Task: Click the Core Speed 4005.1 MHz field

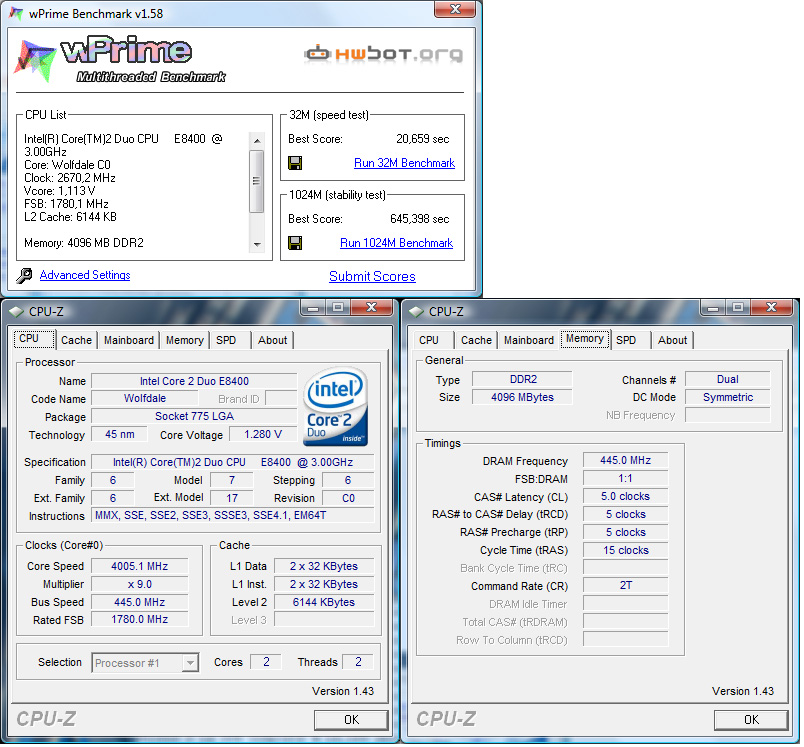Action: pos(139,566)
